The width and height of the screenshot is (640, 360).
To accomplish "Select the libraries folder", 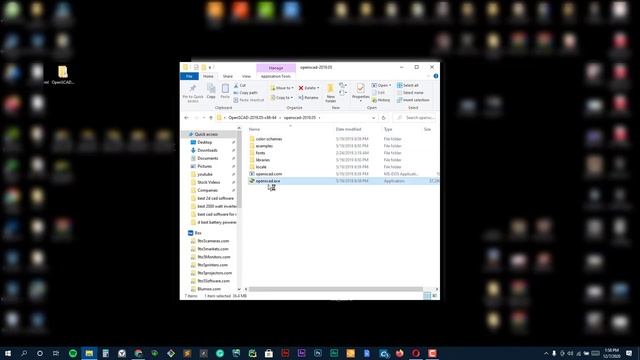I will tap(263, 160).
